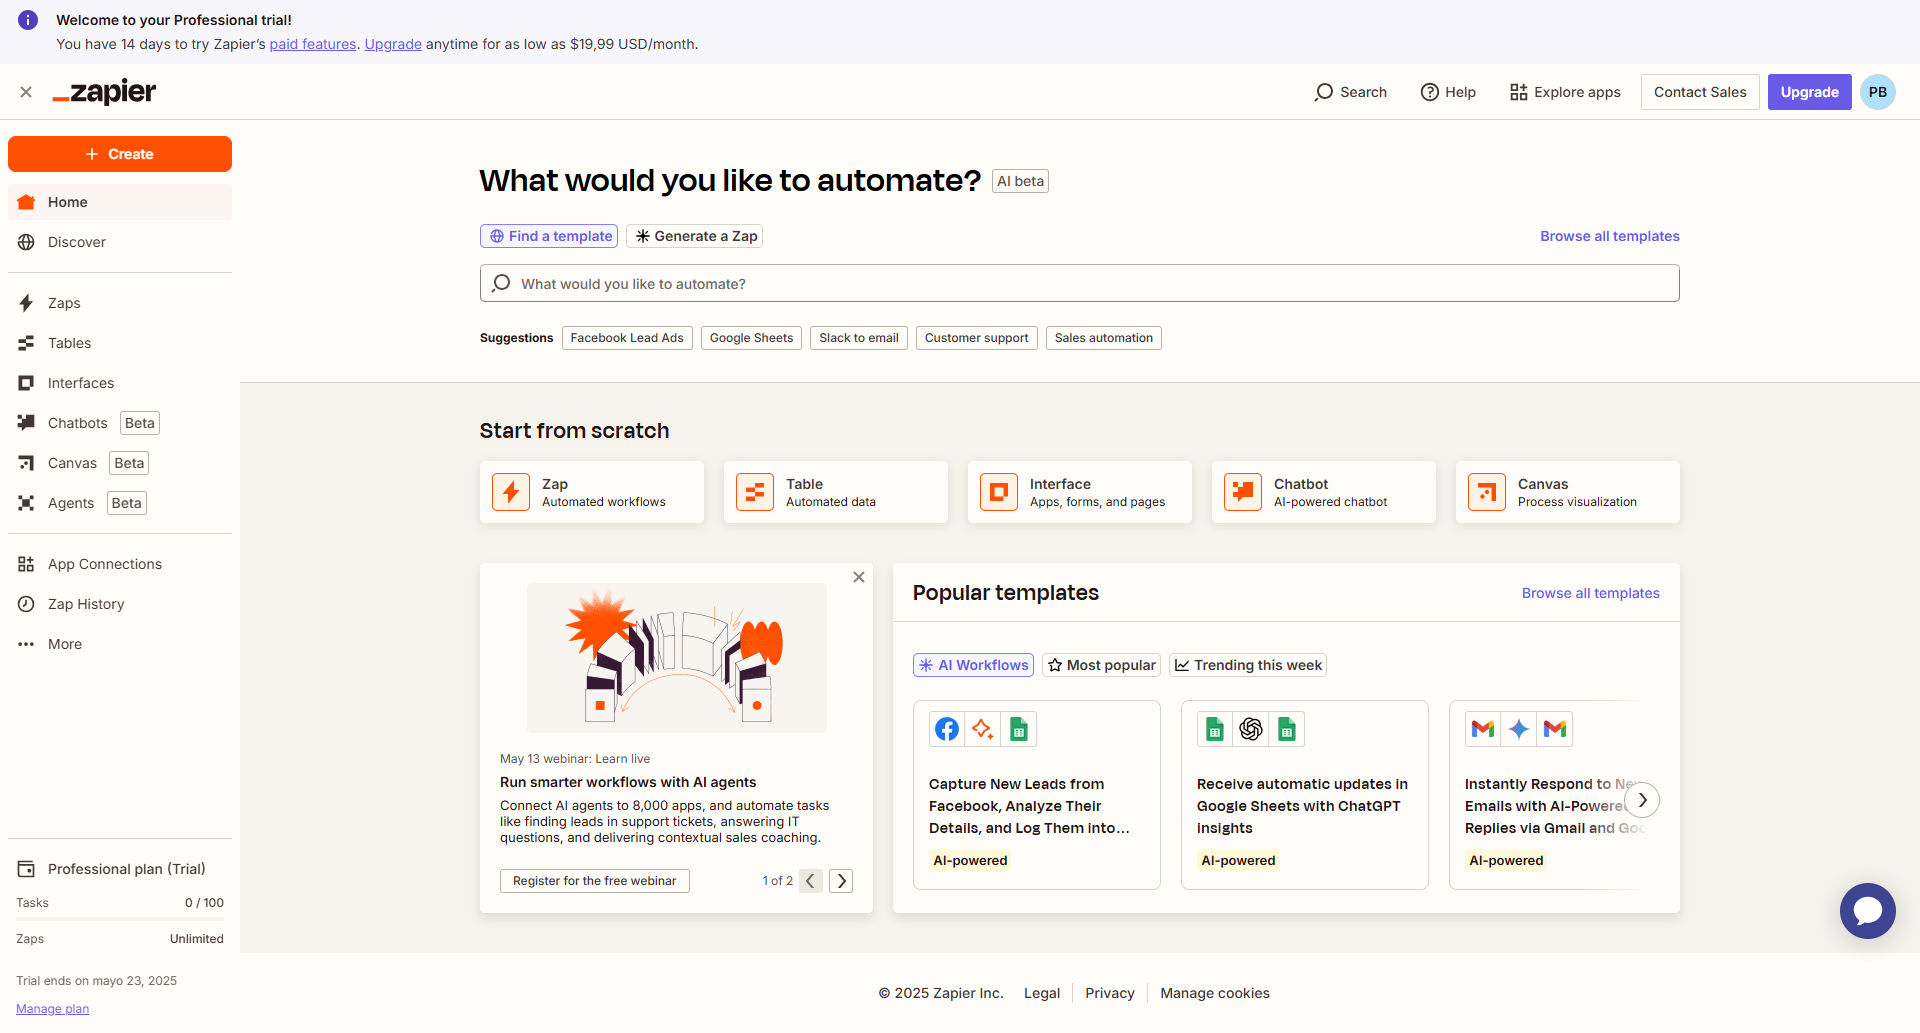Open Interfaces in sidebar

click(120, 383)
